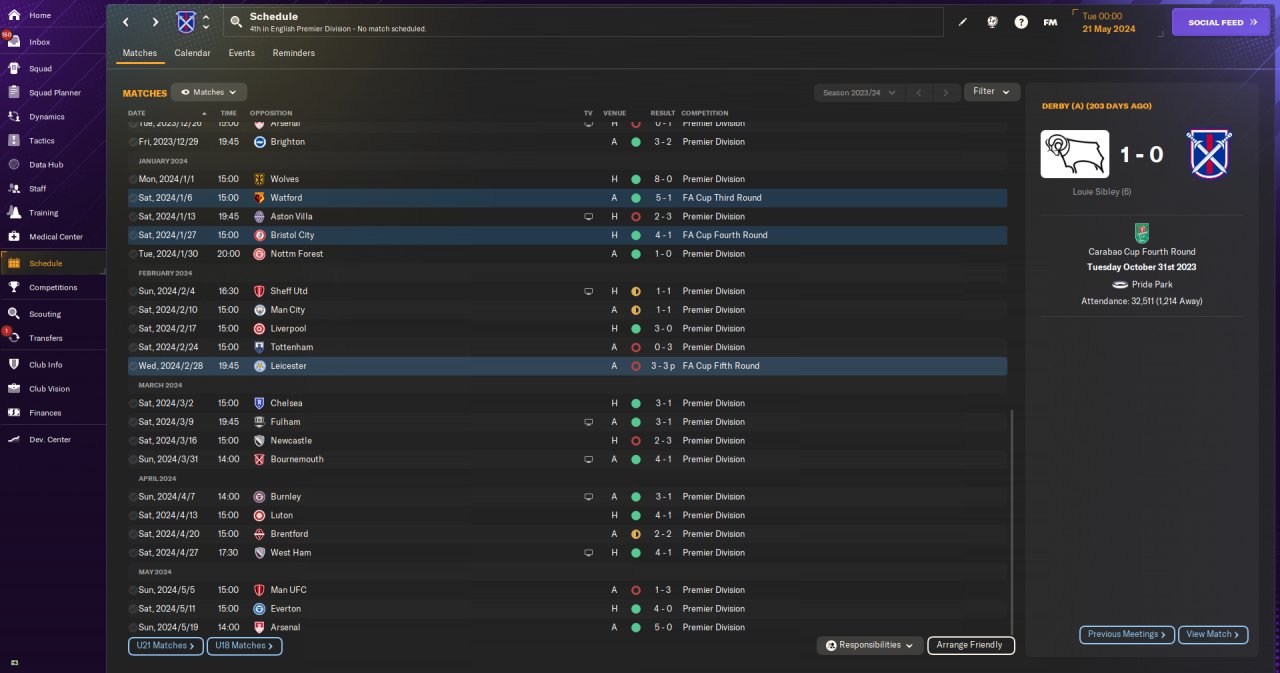Open the Club Vision icon
The width and height of the screenshot is (1280, 673).
(14, 388)
